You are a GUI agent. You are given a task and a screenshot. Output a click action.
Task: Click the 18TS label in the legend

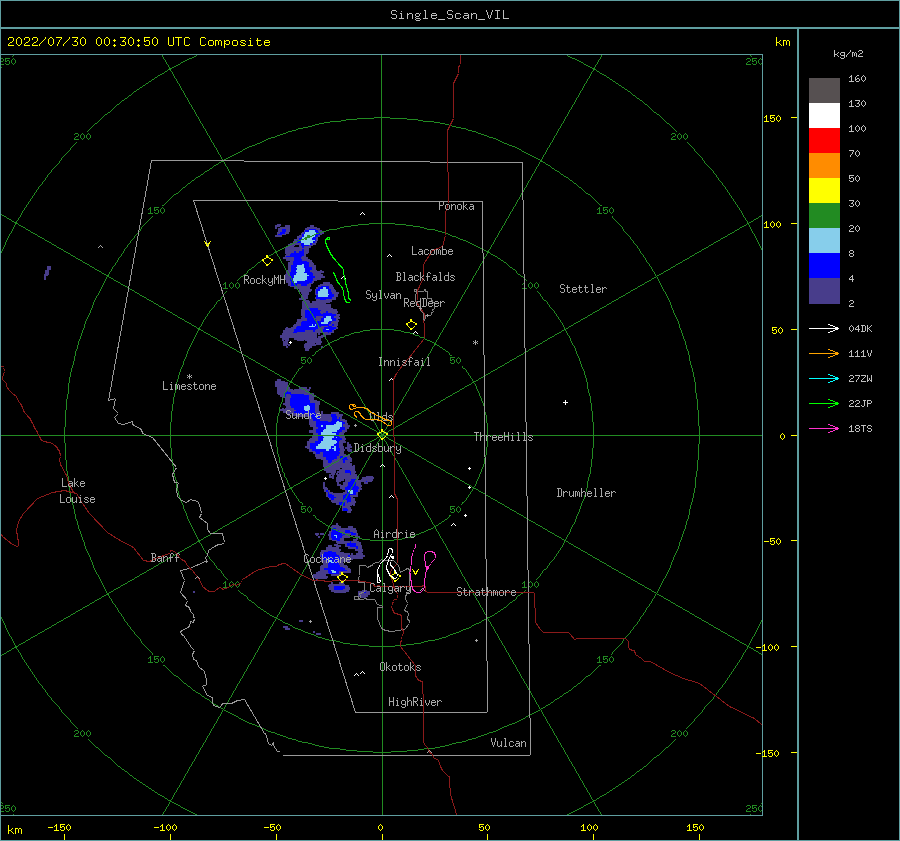[x=860, y=429]
